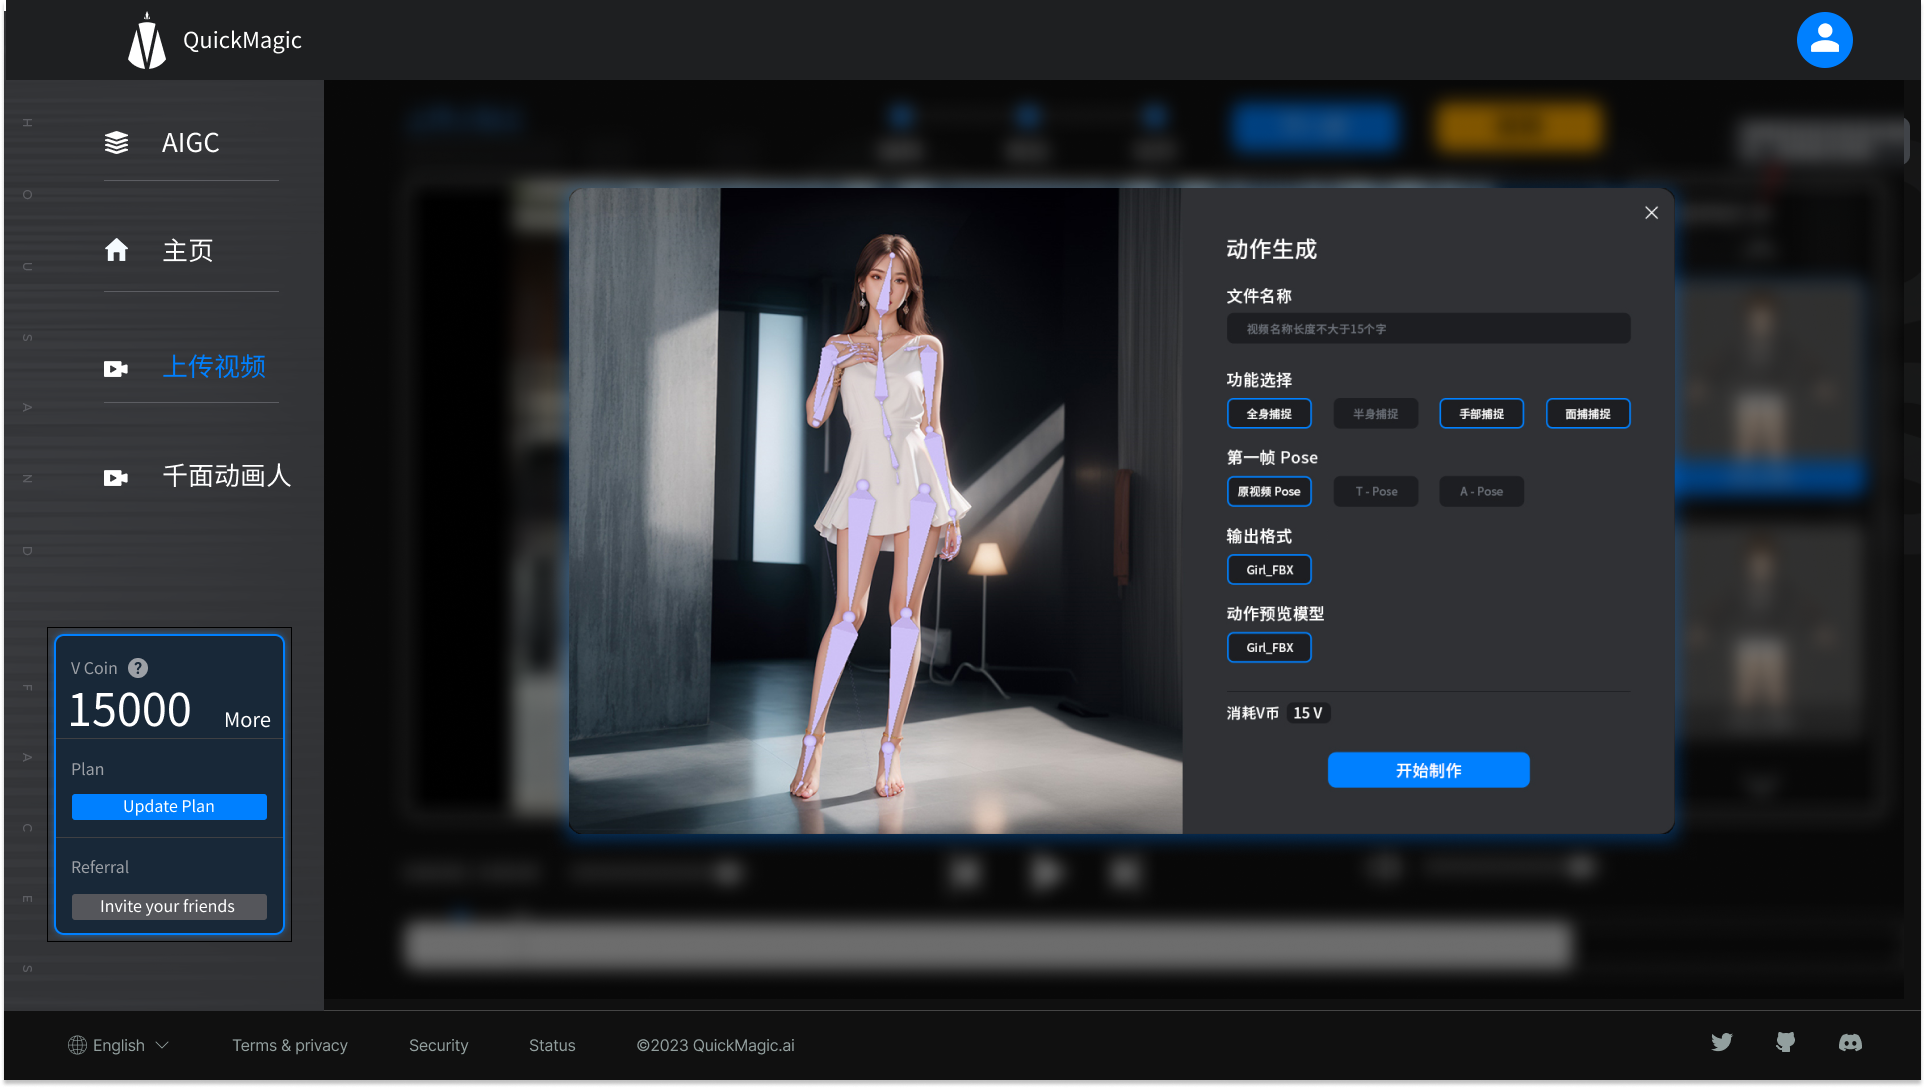Click the AIGC layers icon
This screenshot has width=1925, height=1088.
pos(117,143)
